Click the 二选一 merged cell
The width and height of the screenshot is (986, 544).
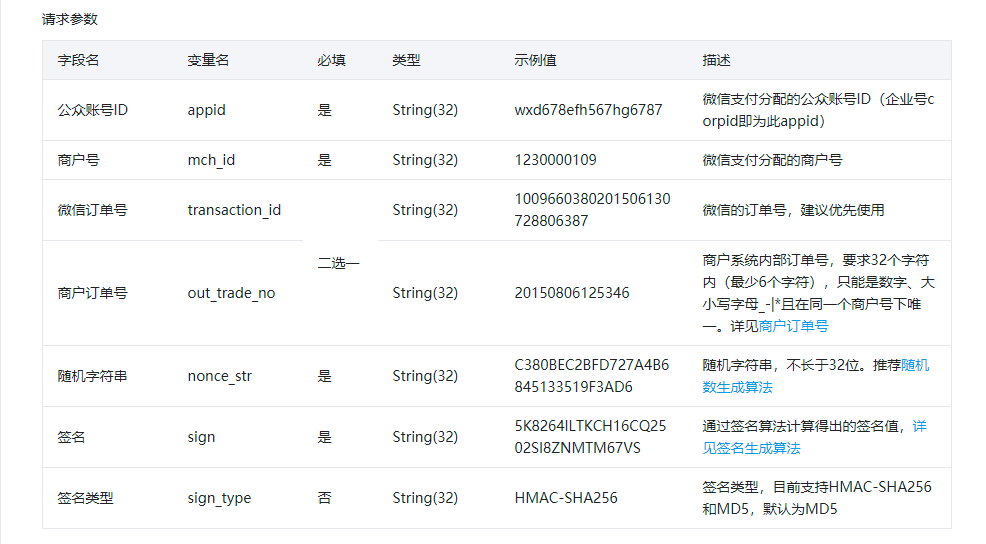pos(338,263)
